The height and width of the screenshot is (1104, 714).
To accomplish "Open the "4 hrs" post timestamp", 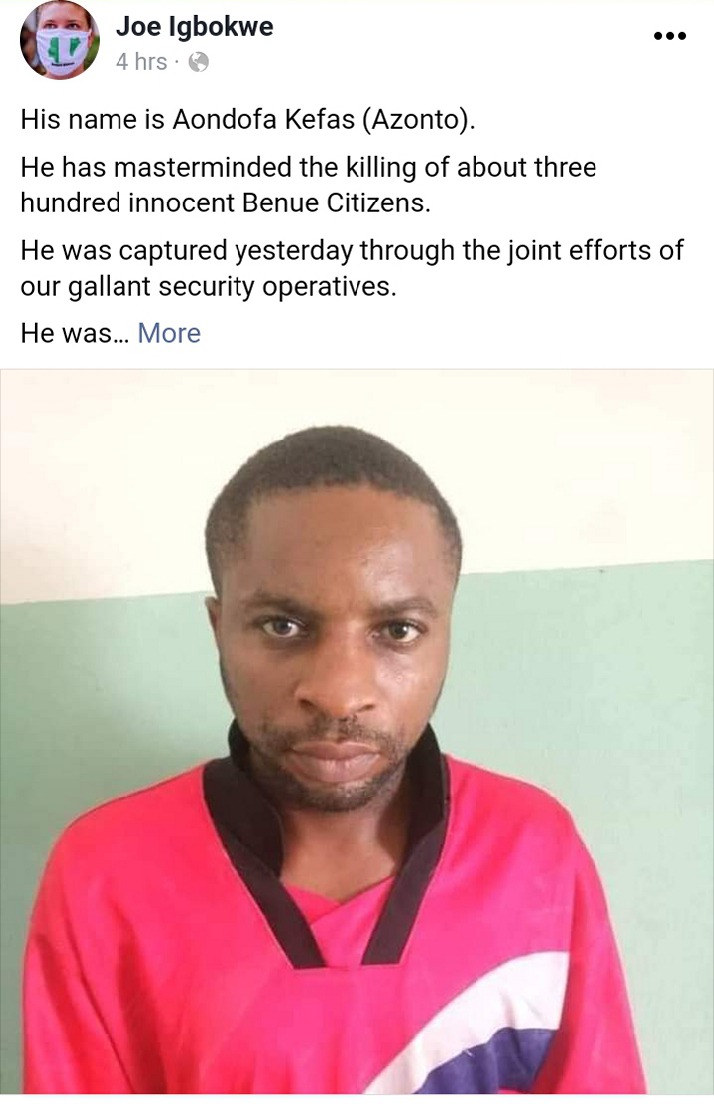I will [142, 62].
